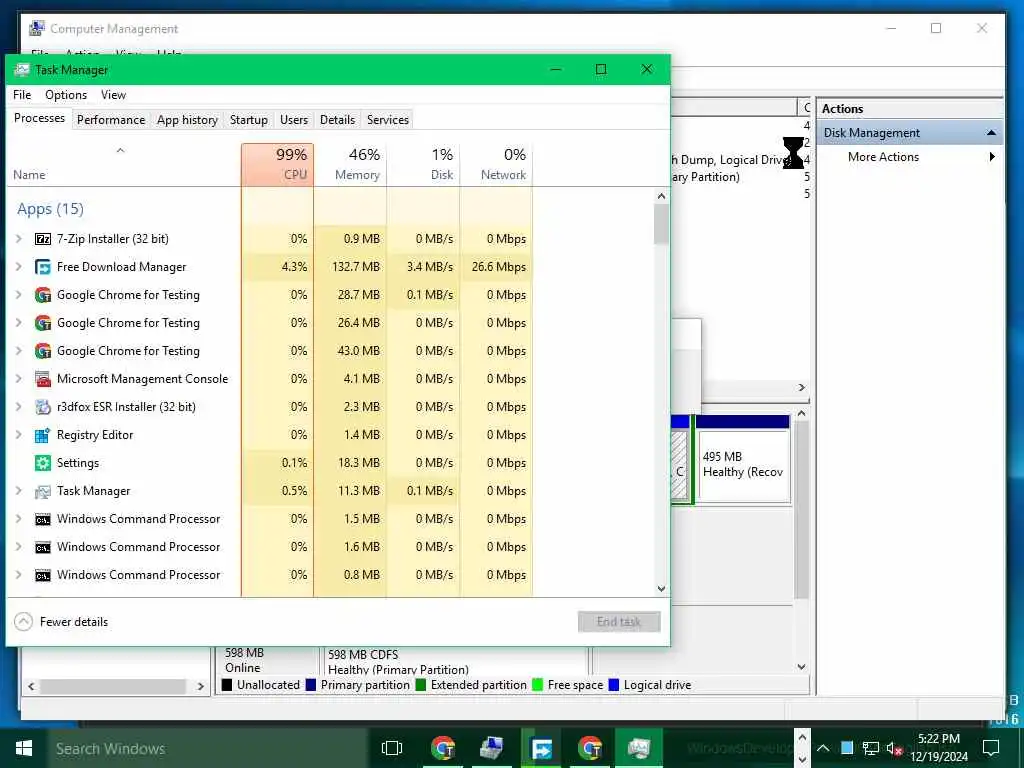Click the process list vertical scrollbar thumb
This screenshot has height=768, width=1024.
tap(662, 223)
